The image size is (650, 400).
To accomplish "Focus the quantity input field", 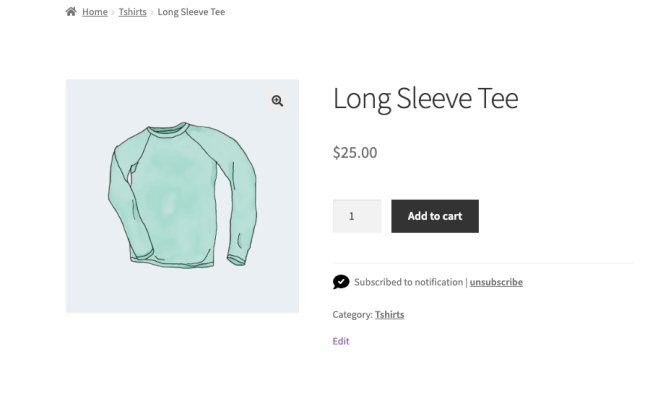I will [357, 216].
